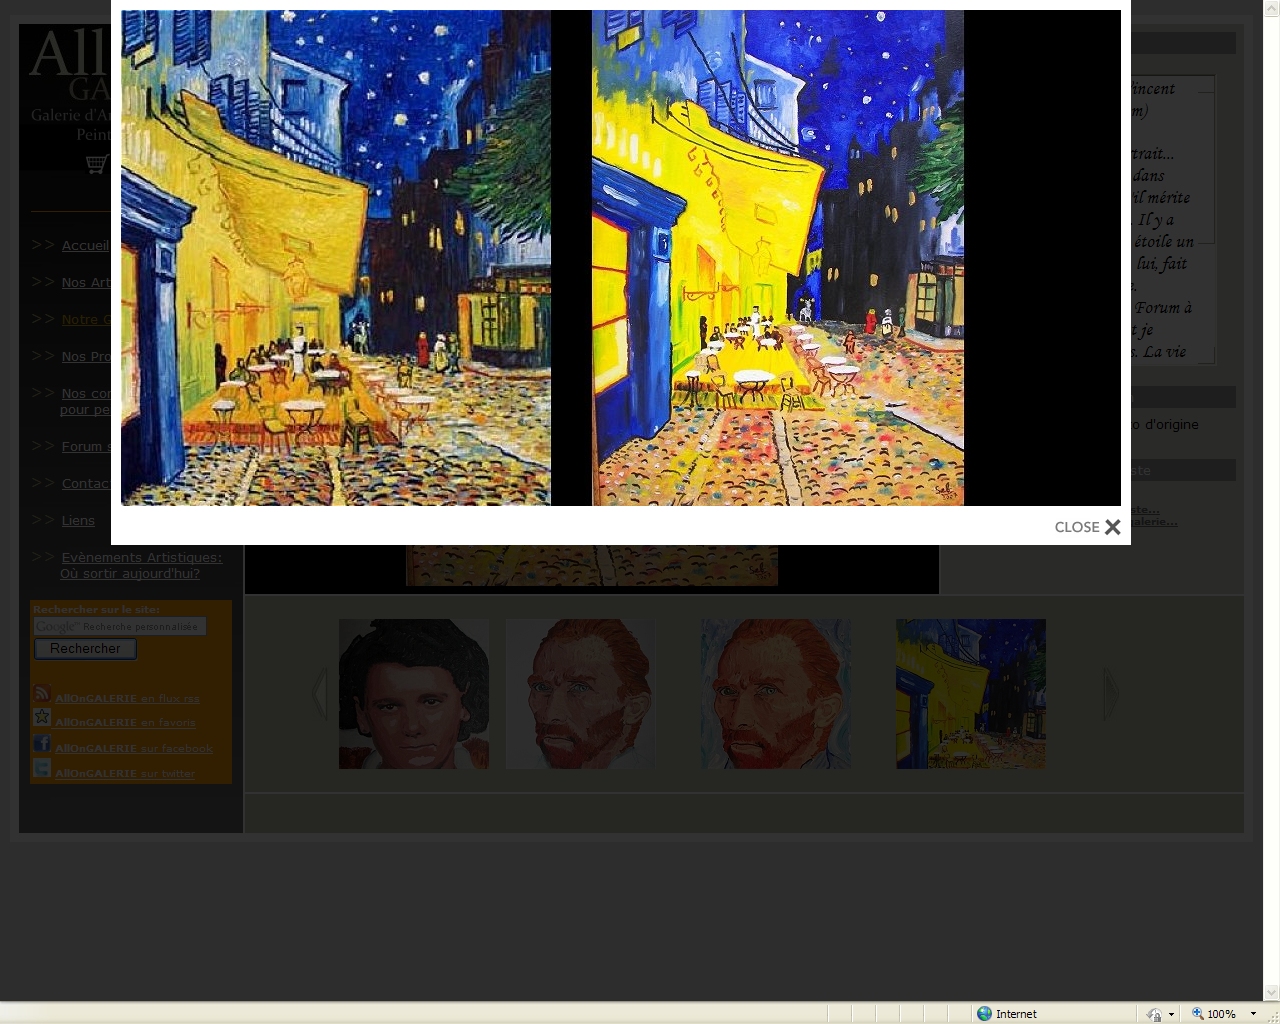Image resolution: width=1280 pixels, height=1024 pixels.
Task: Click the Google custom search field
Action: pos(120,626)
